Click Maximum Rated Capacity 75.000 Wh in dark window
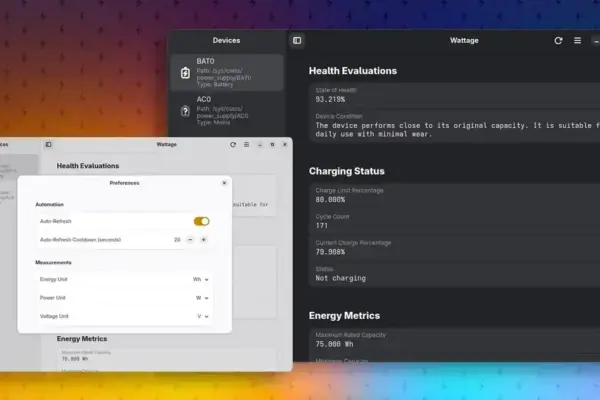 334,344
